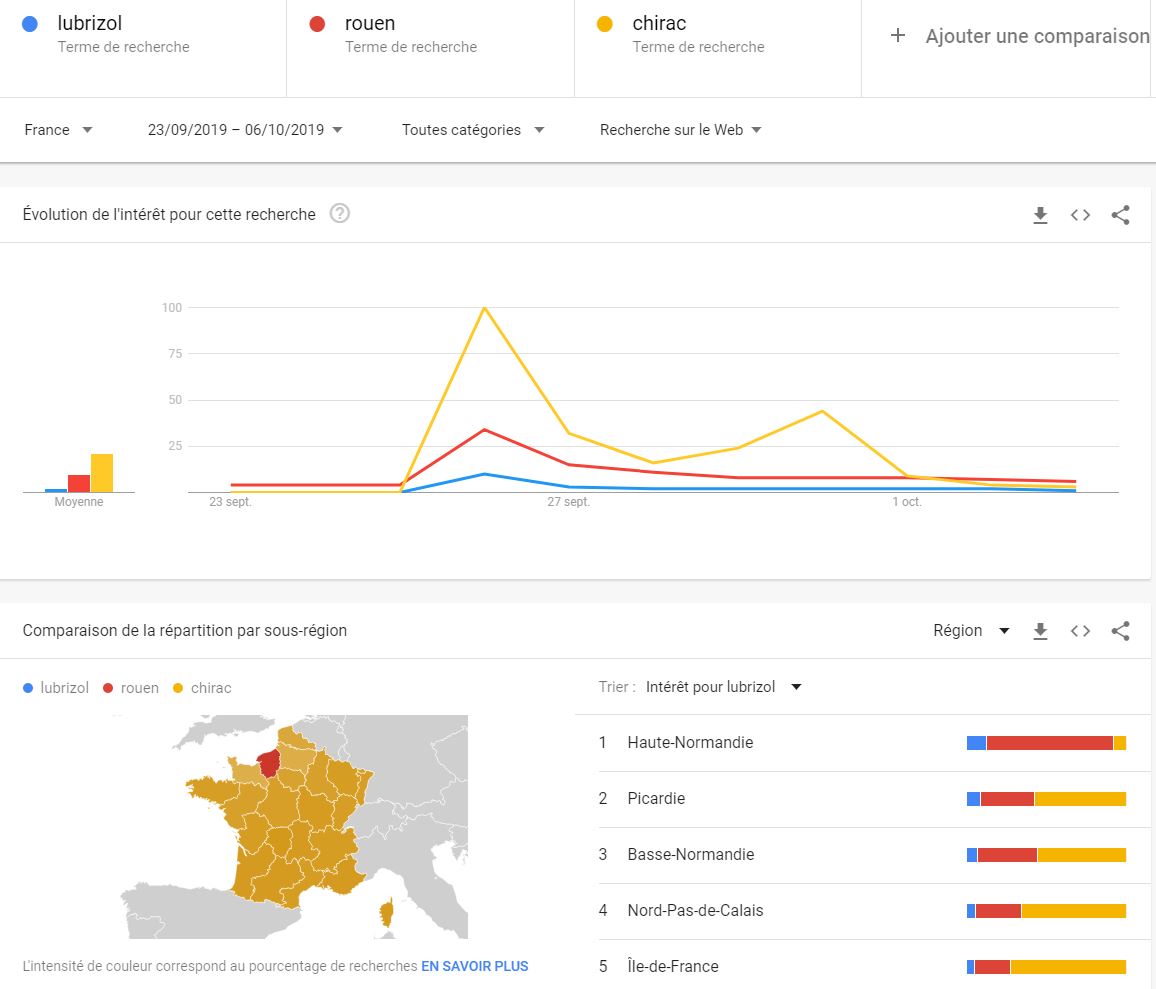Click embed code icon for interest chart

click(1080, 215)
